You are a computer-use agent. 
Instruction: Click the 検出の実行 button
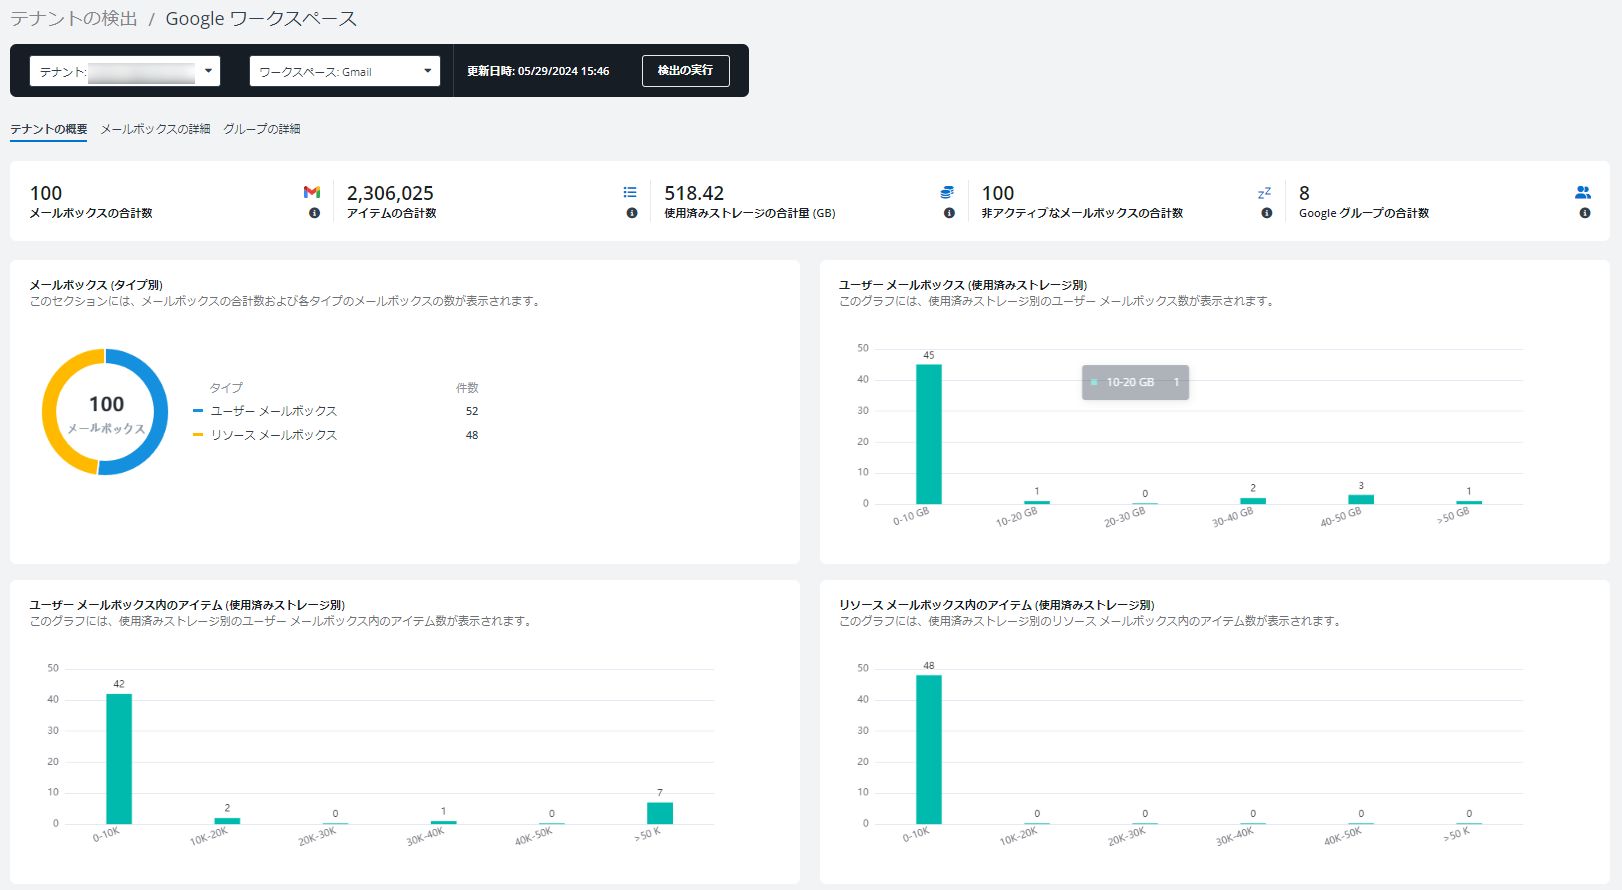pos(685,70)
